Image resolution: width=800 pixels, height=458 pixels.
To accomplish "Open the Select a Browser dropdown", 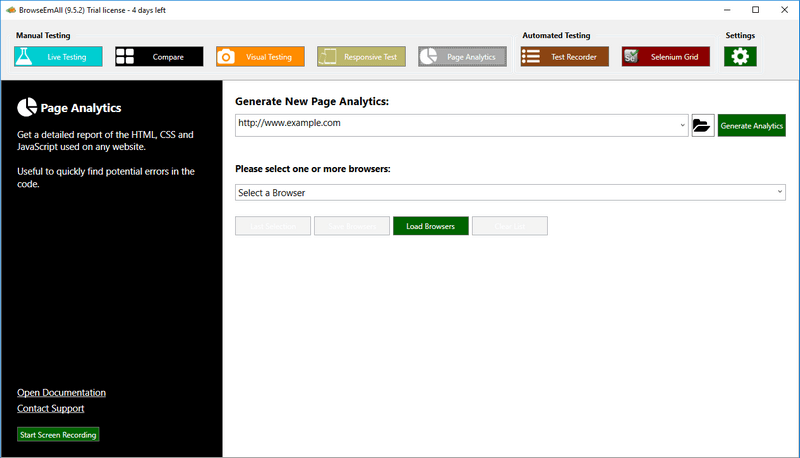I will coord(510,192).
